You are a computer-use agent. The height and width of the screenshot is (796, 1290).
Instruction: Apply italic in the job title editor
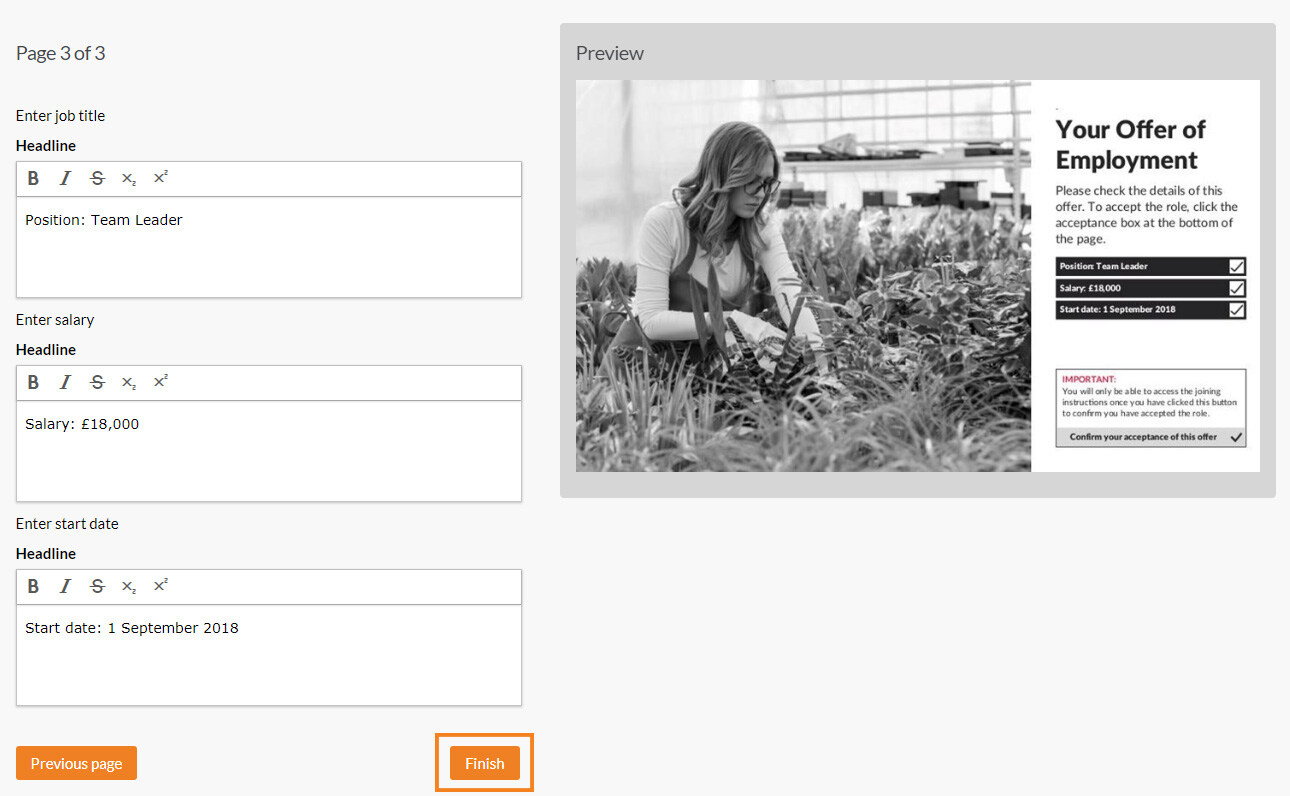(65, 179)
